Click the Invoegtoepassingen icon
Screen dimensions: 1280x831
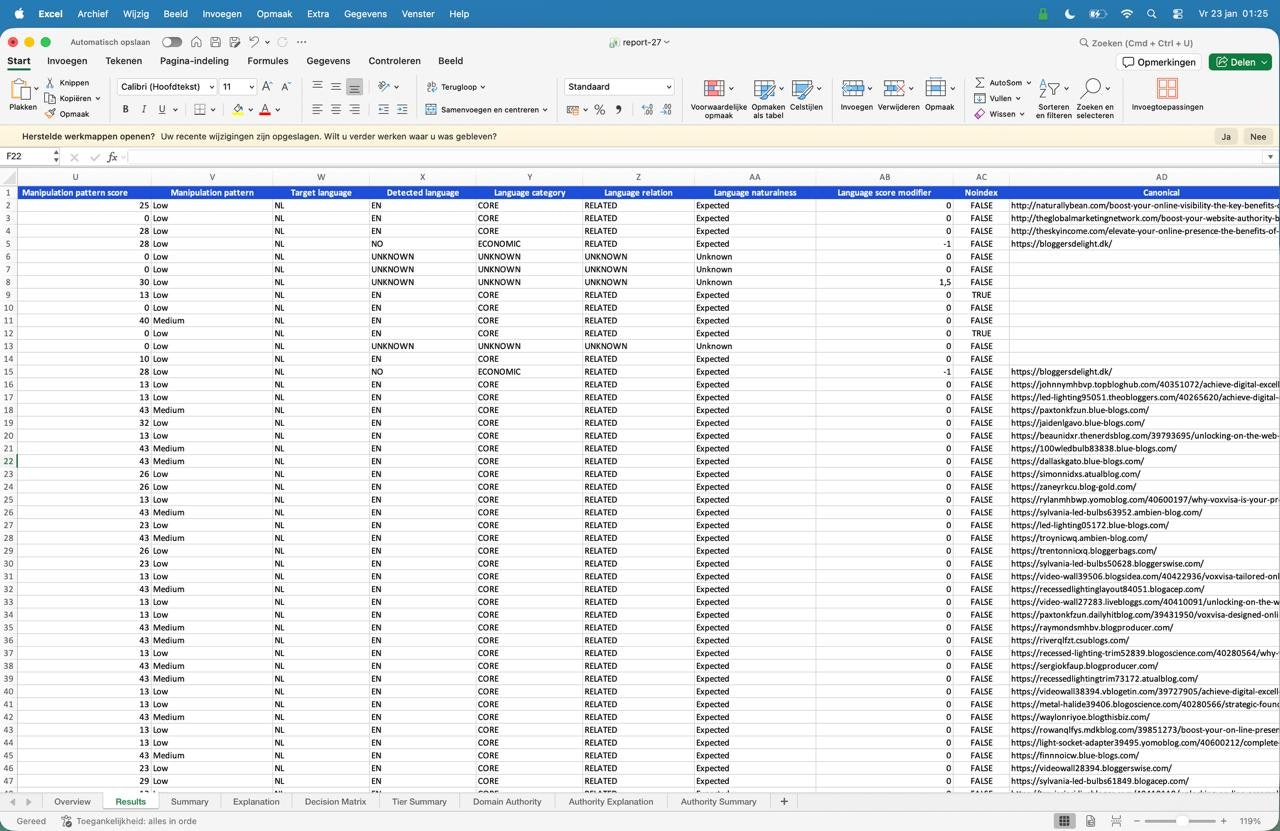(1166, 90)
